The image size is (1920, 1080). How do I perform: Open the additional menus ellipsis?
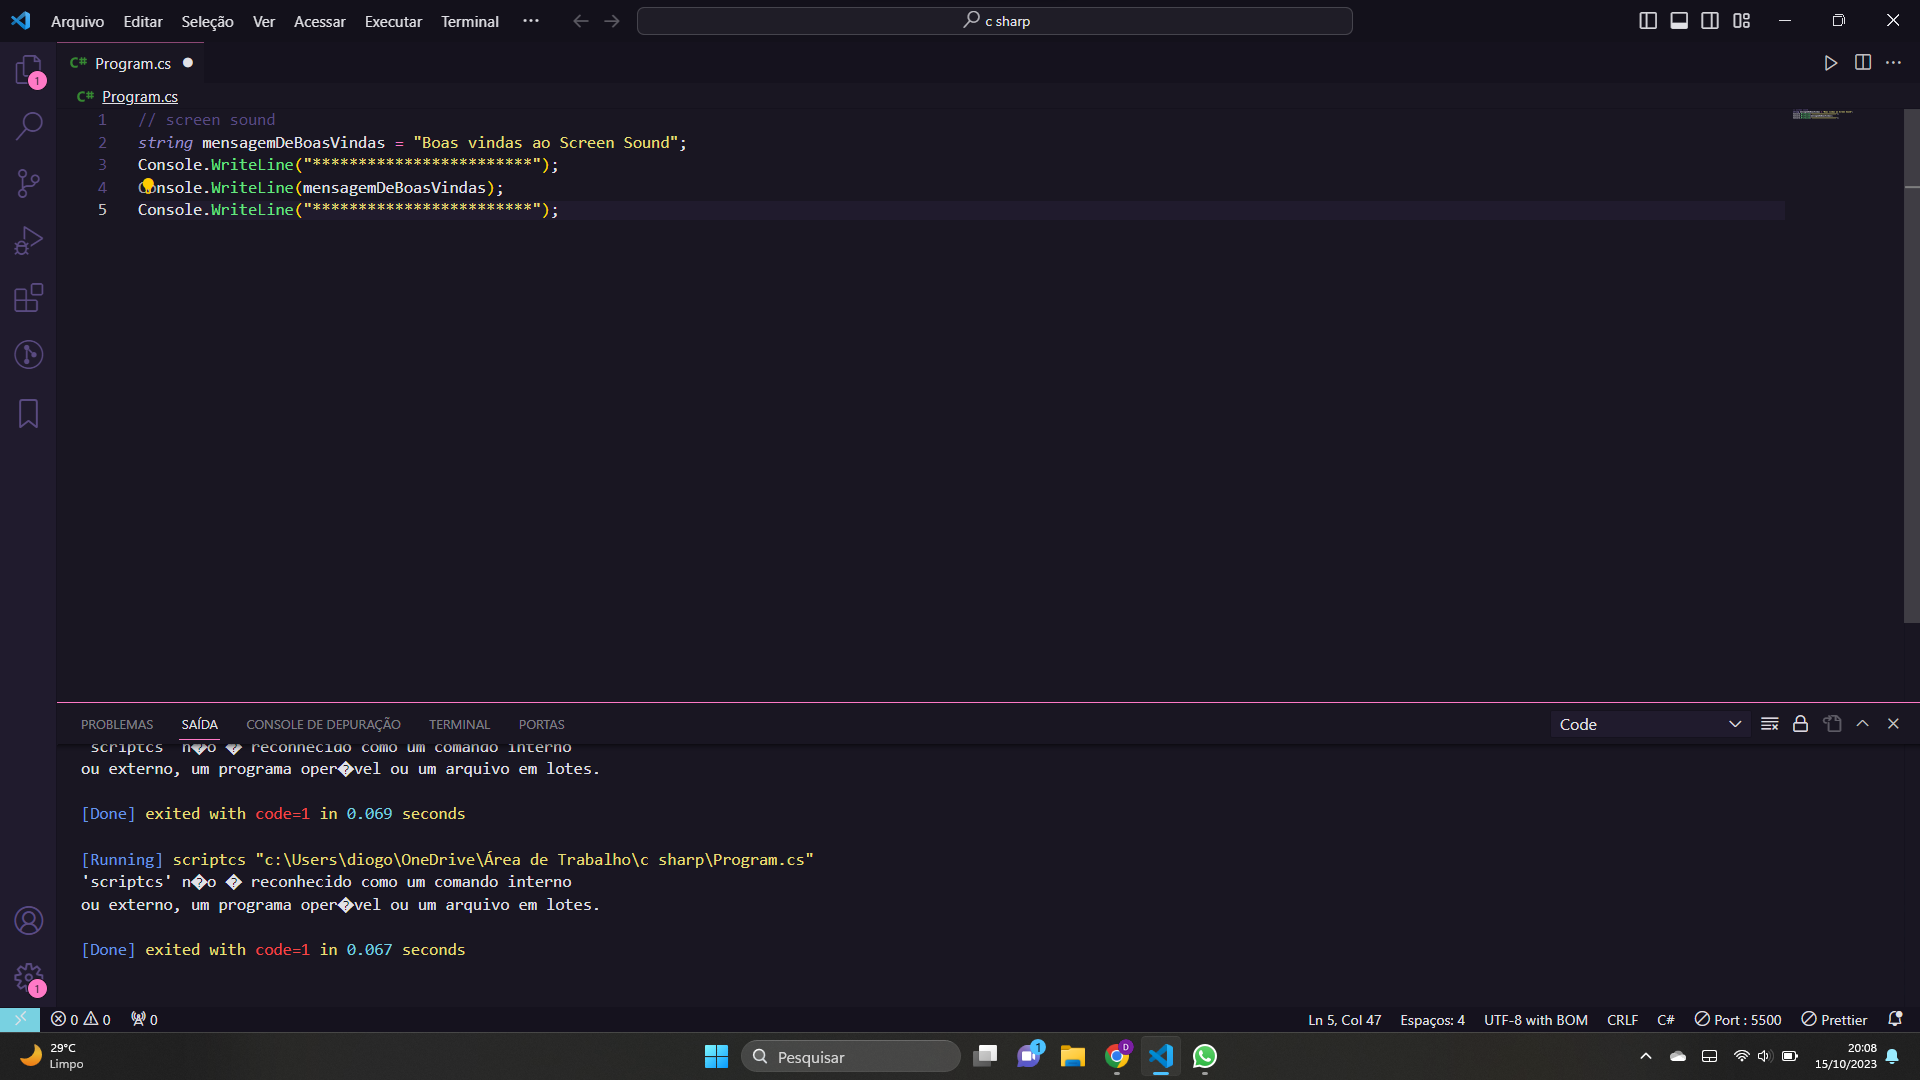tap(531, 21)
